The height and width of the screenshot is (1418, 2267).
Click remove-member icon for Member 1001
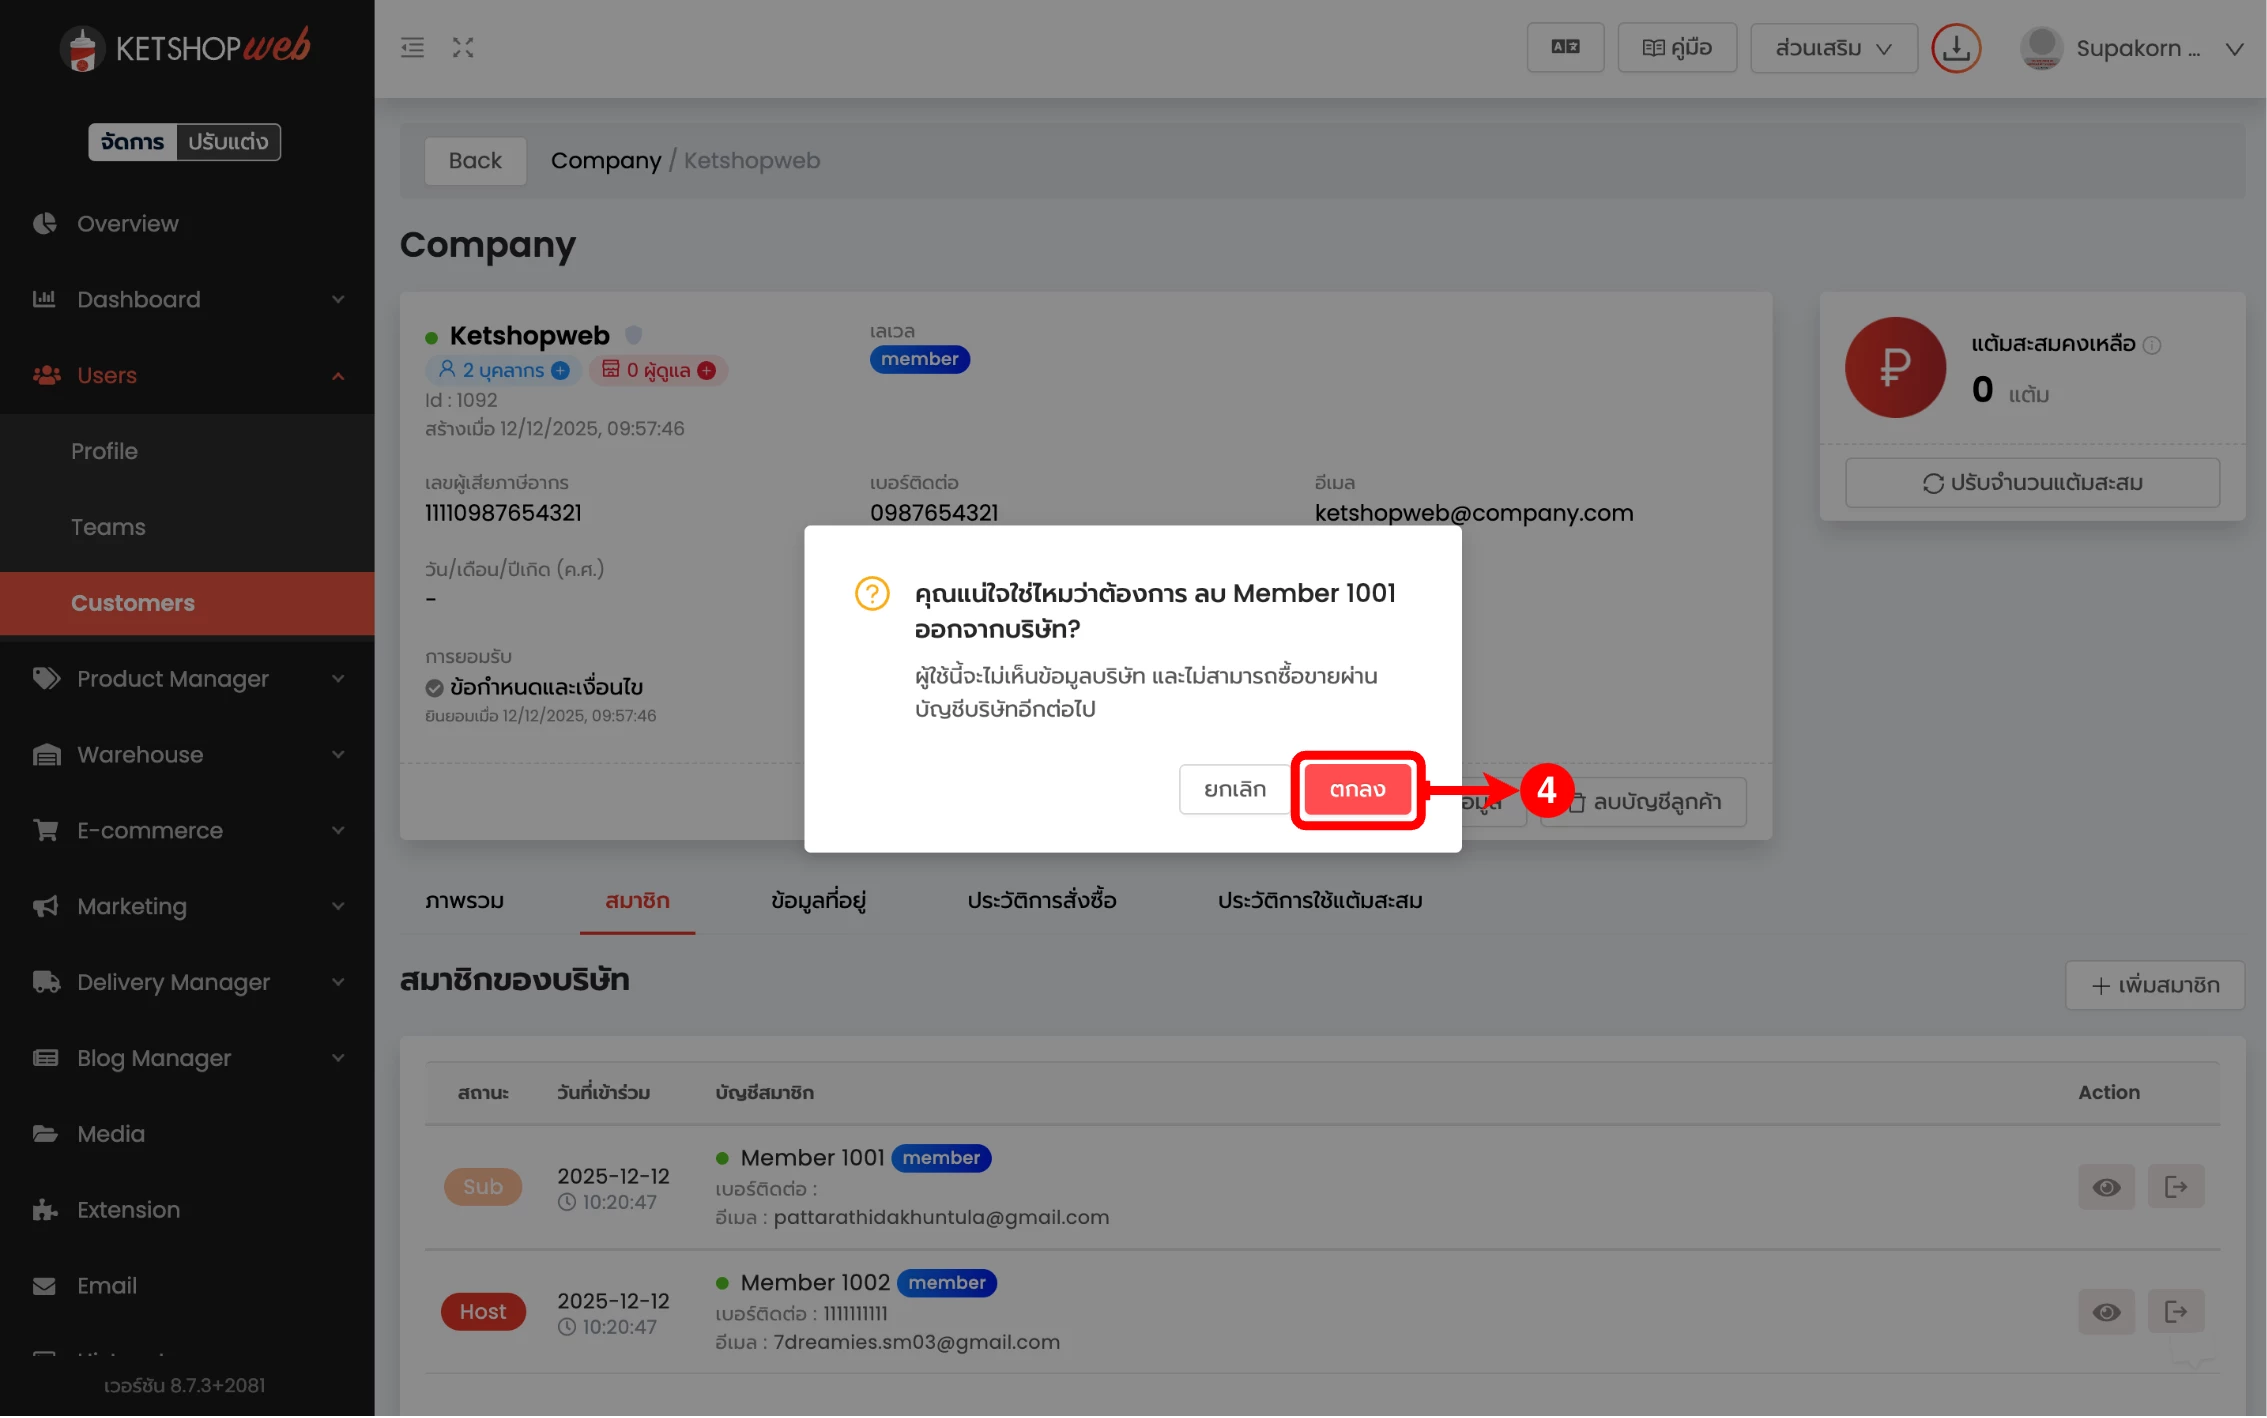[2175, 1187]
